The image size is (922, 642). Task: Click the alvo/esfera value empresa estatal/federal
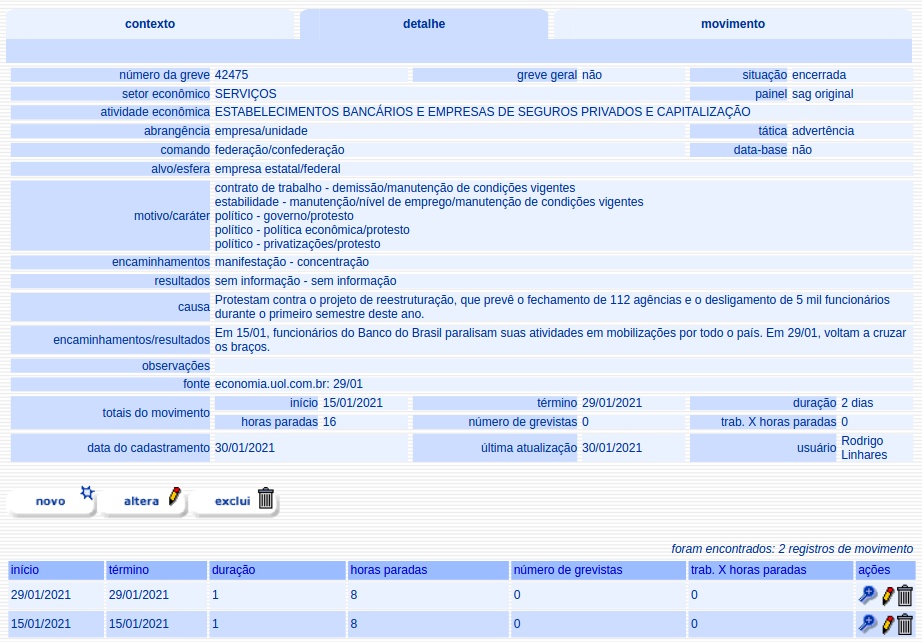point(278,169)
